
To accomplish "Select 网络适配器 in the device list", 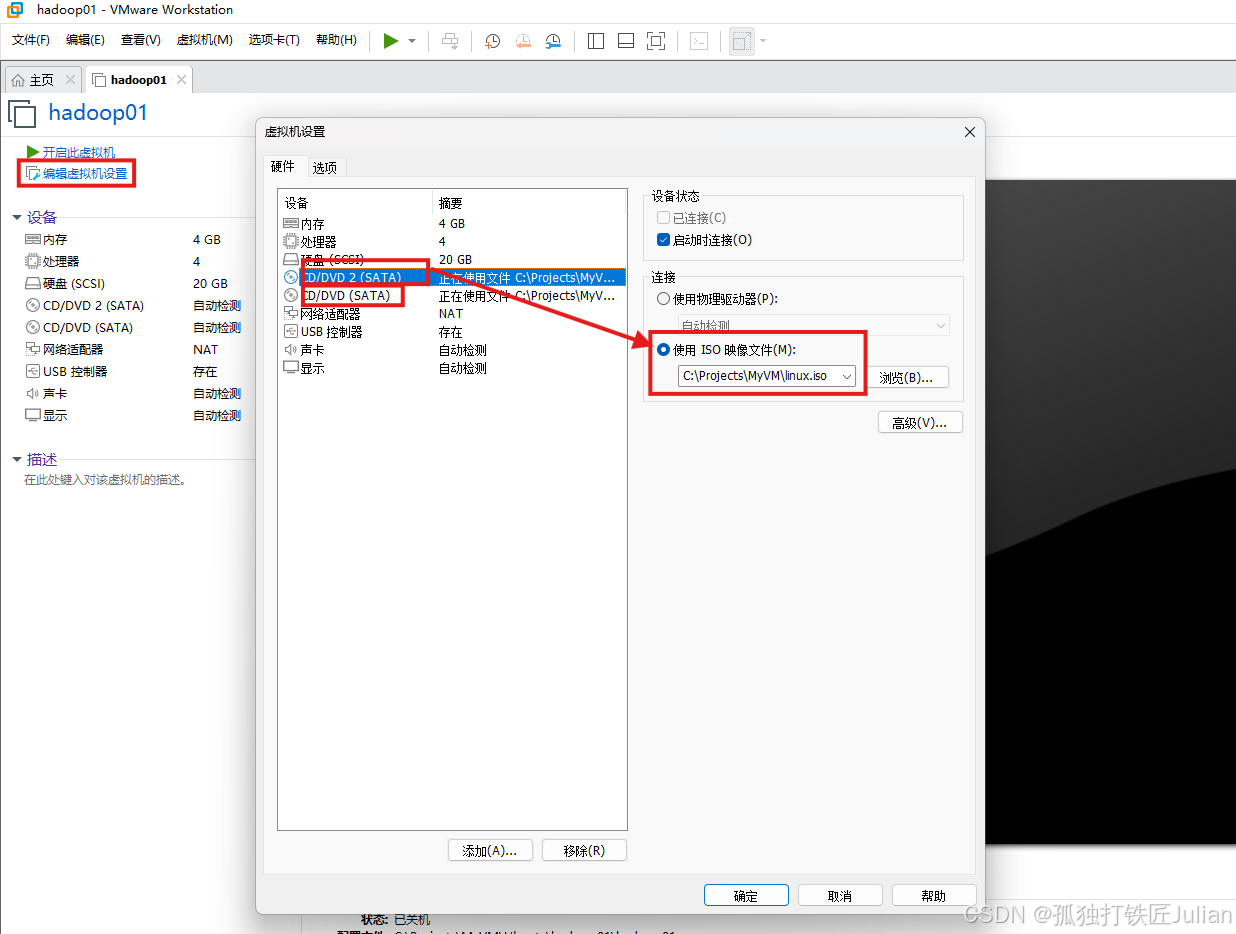I will point(331,314).
